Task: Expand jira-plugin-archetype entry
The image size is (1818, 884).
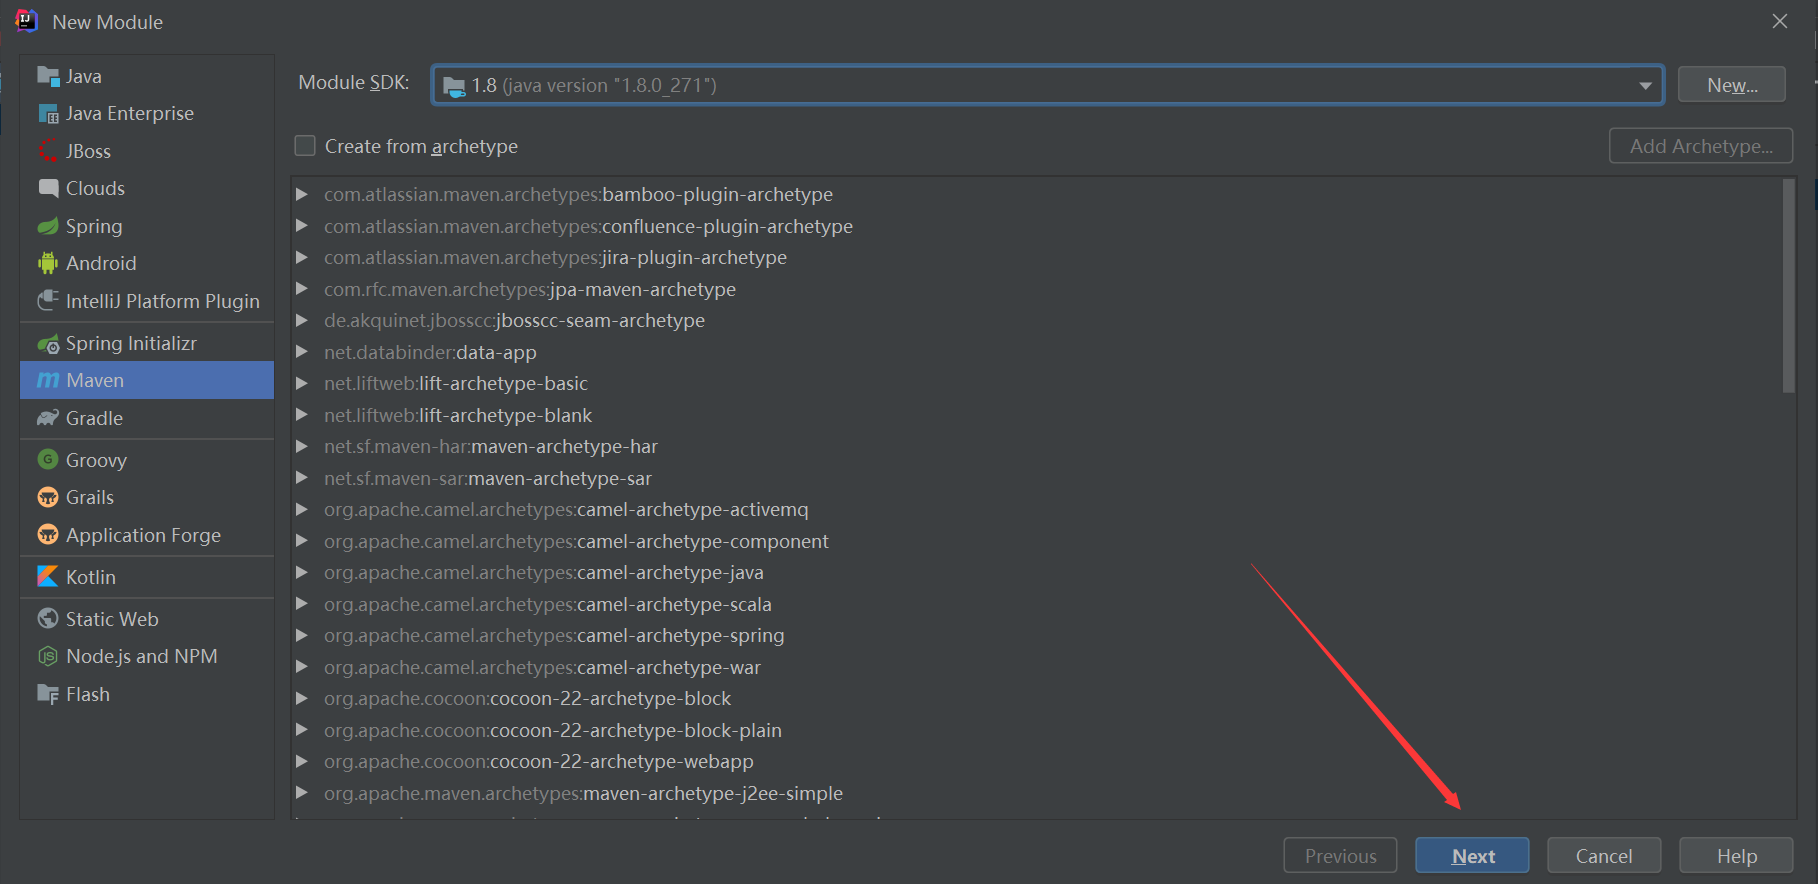Action: [x=302, y=257]
